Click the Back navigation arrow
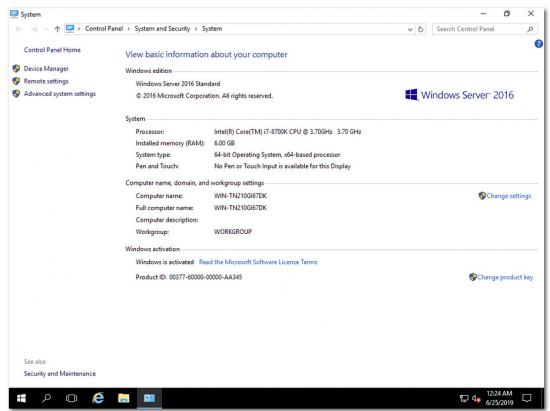This screenshot has width=550, height=411. pos(19,29)
